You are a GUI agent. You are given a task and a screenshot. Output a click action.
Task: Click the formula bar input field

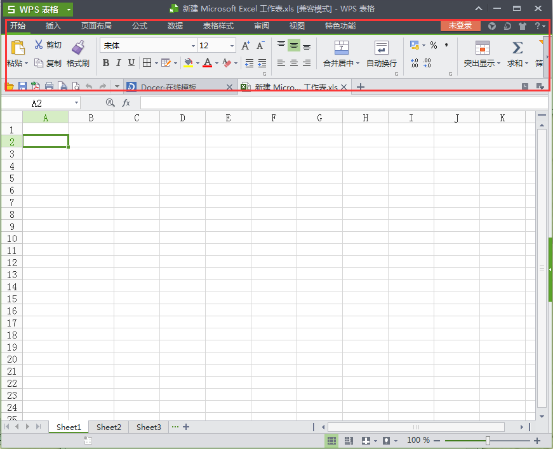tap(344, 103)
